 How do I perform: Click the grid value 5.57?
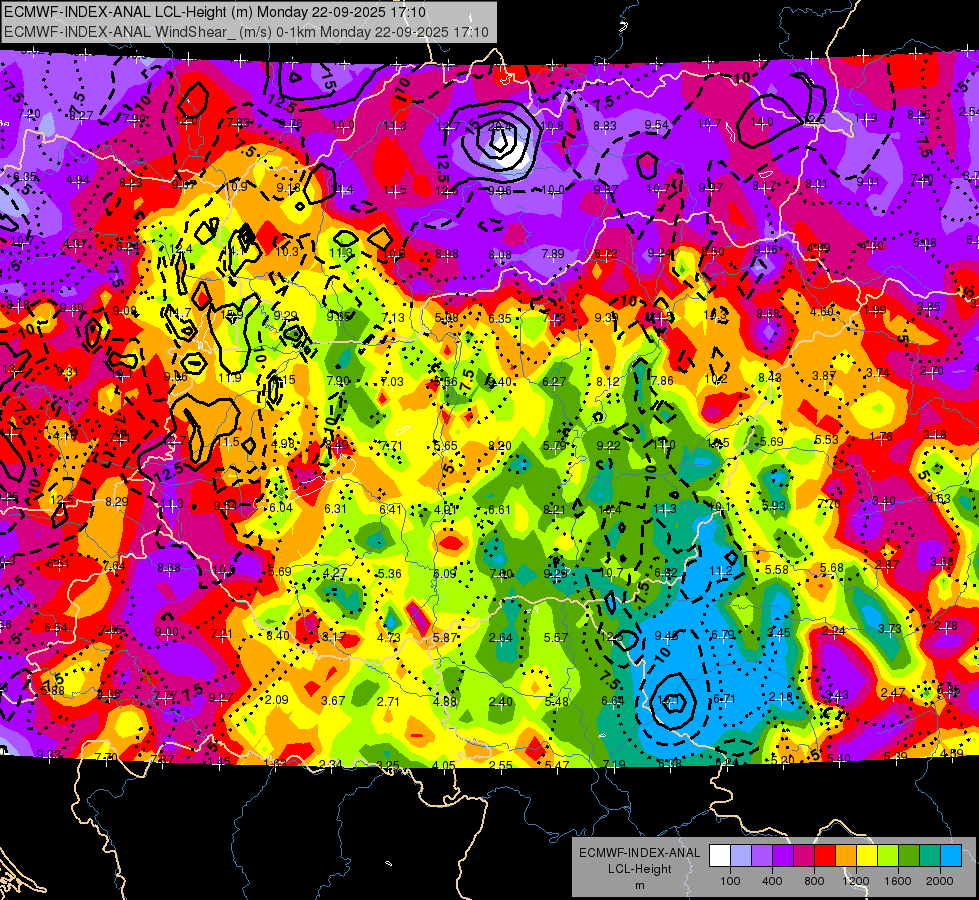(556, 638)
